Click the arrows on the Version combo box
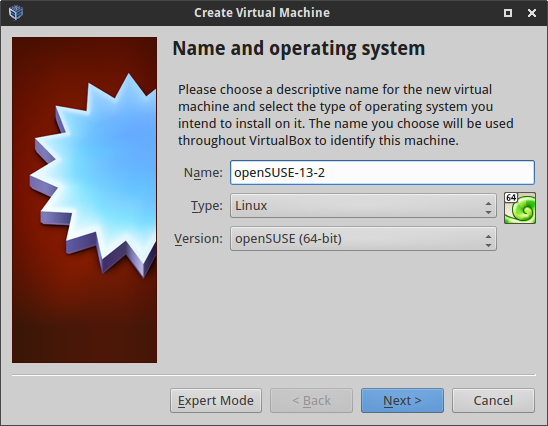The width and height of the screenshot is (548, 426). click(x=488, y=239)
